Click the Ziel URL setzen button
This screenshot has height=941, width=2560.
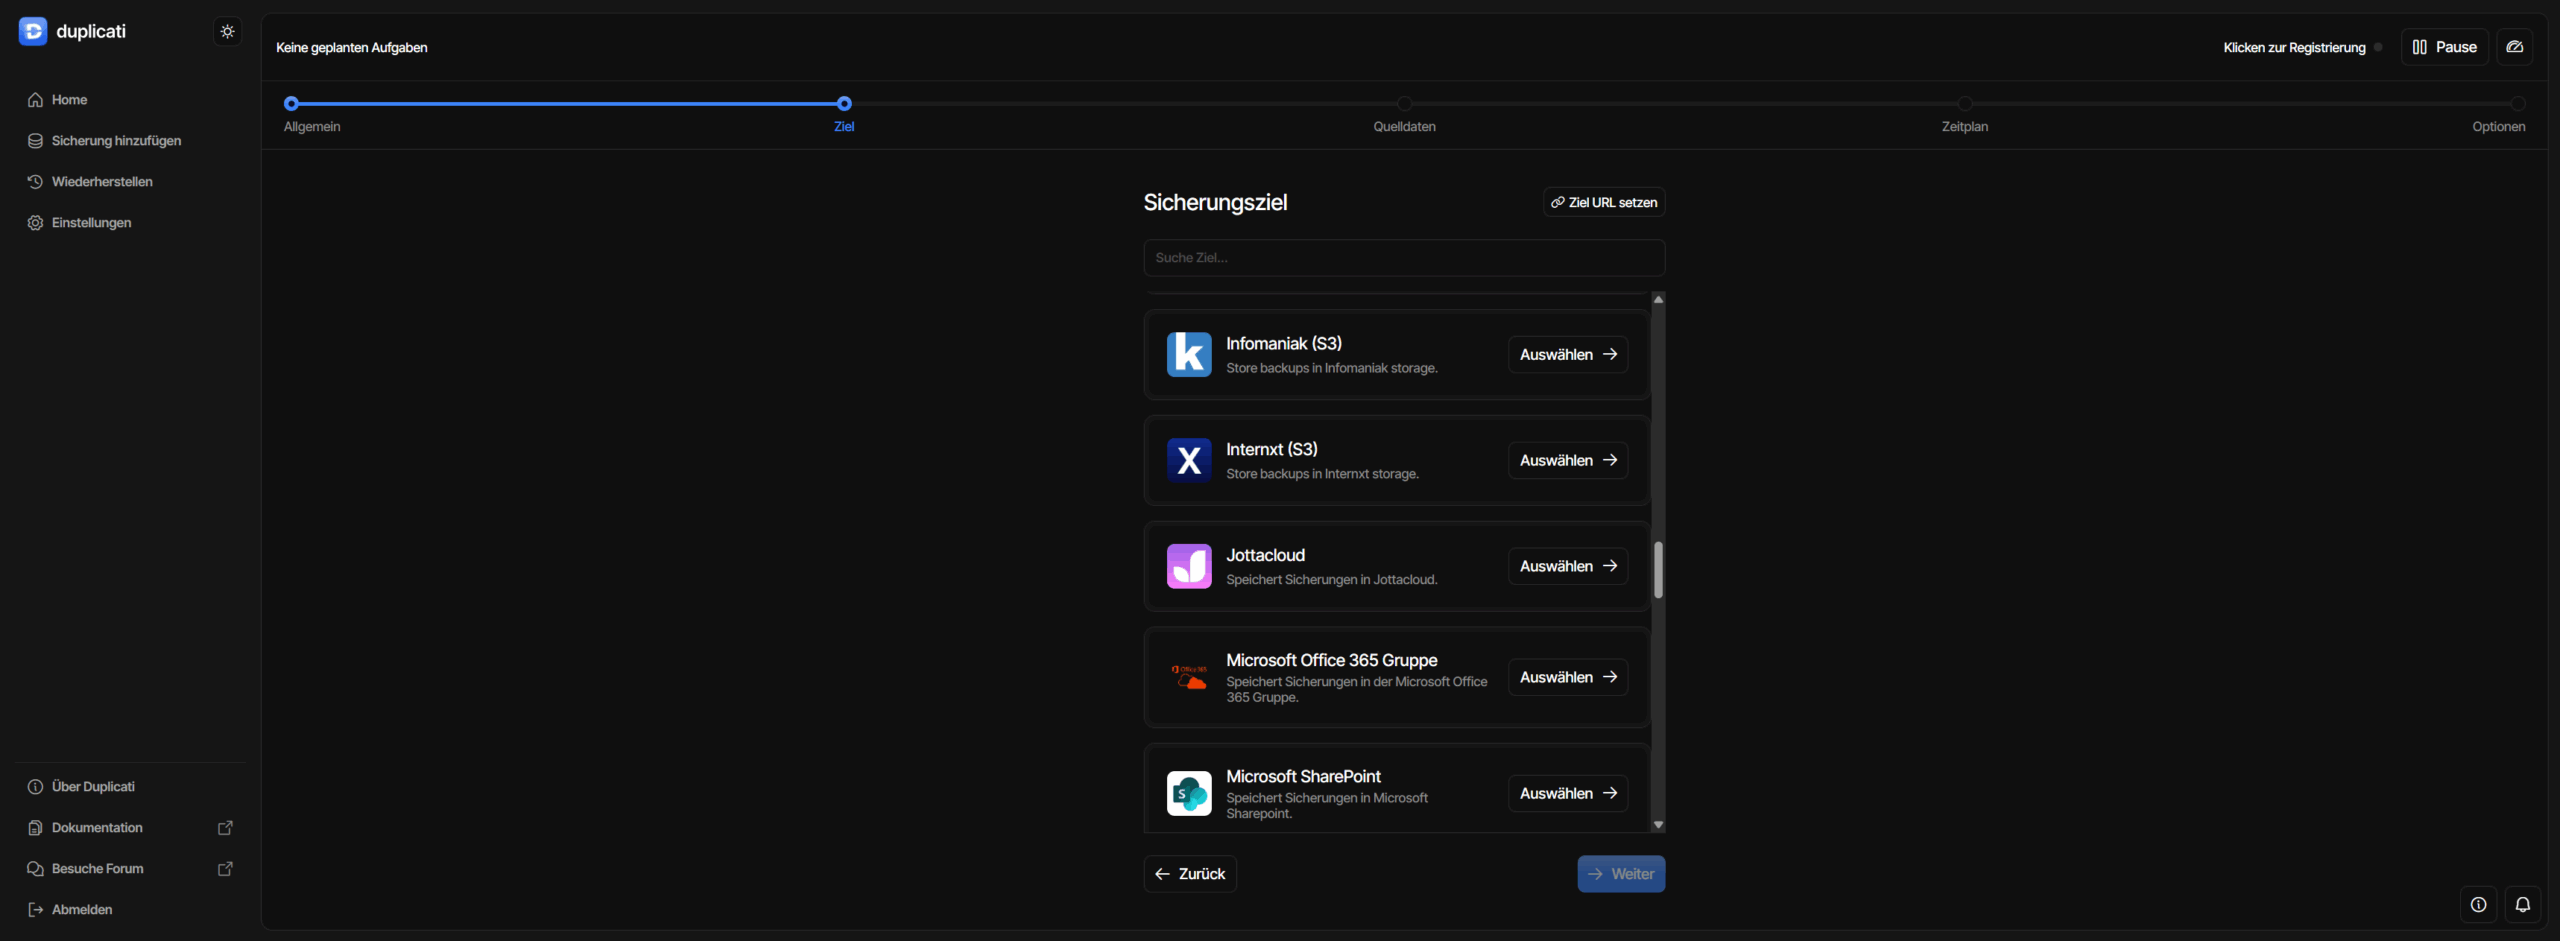pos(1603,203)
